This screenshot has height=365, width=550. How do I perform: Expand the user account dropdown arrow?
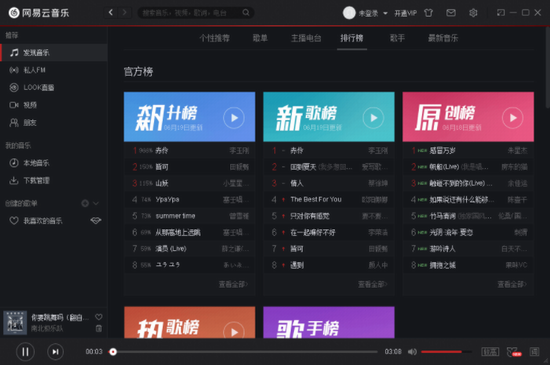[x=385, y=13]
